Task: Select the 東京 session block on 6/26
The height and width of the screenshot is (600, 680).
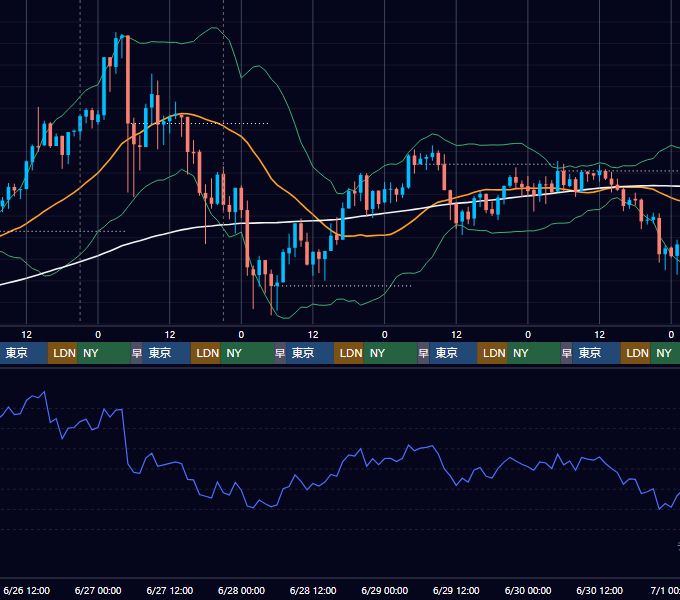Action: [x=23, y=353]
